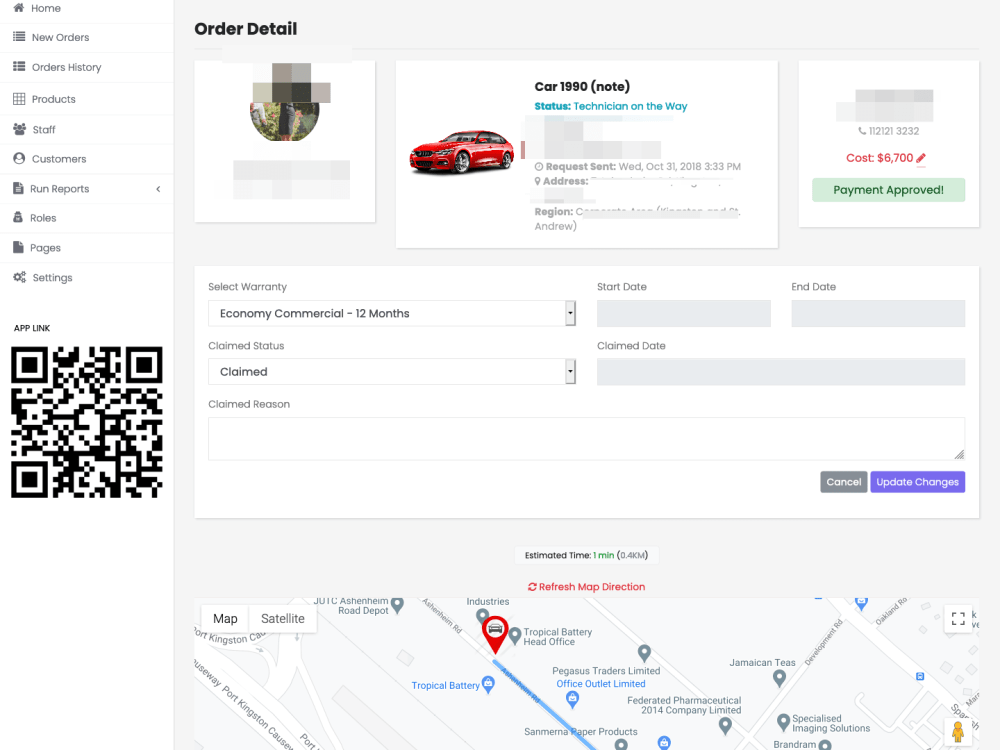This screenshot has height=750, width=1000.
Task: Click the Roles lock icon
Action: coord(21,218)
